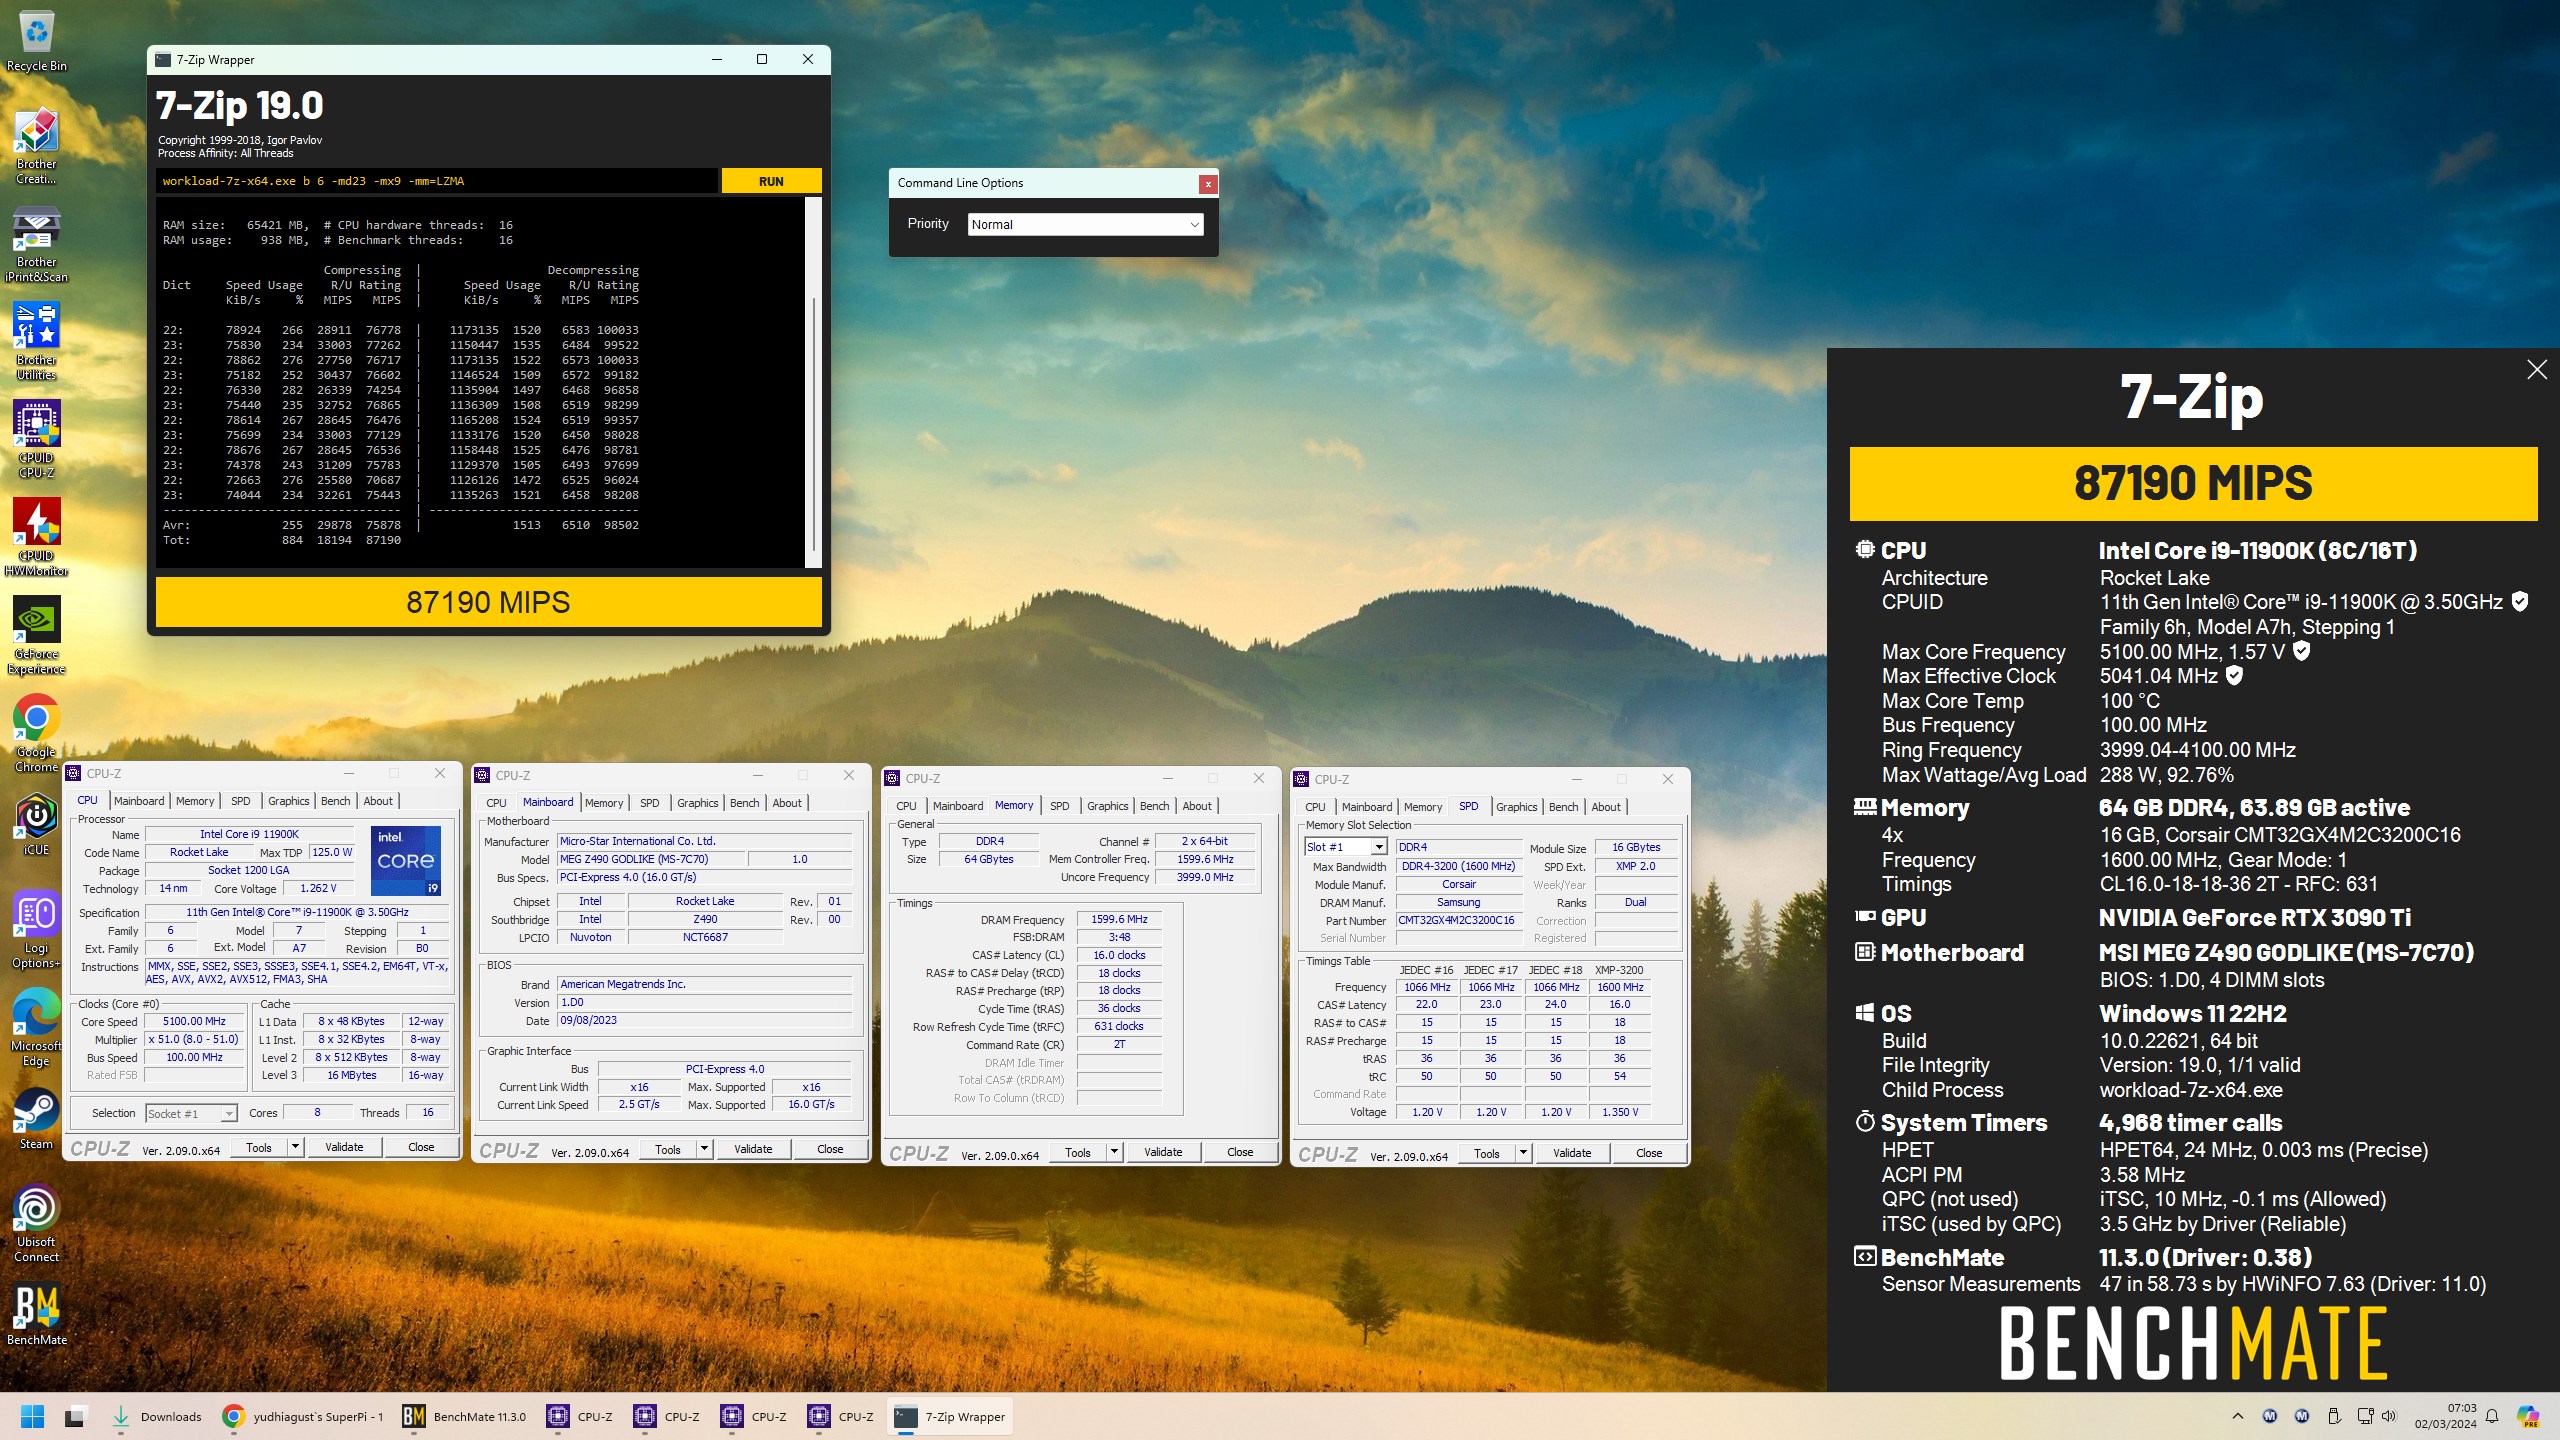Viewport: 2560px width, 1440px height.
Task: Click the RUN button in 7-Zip Wrapper
Action: (771, 181)
